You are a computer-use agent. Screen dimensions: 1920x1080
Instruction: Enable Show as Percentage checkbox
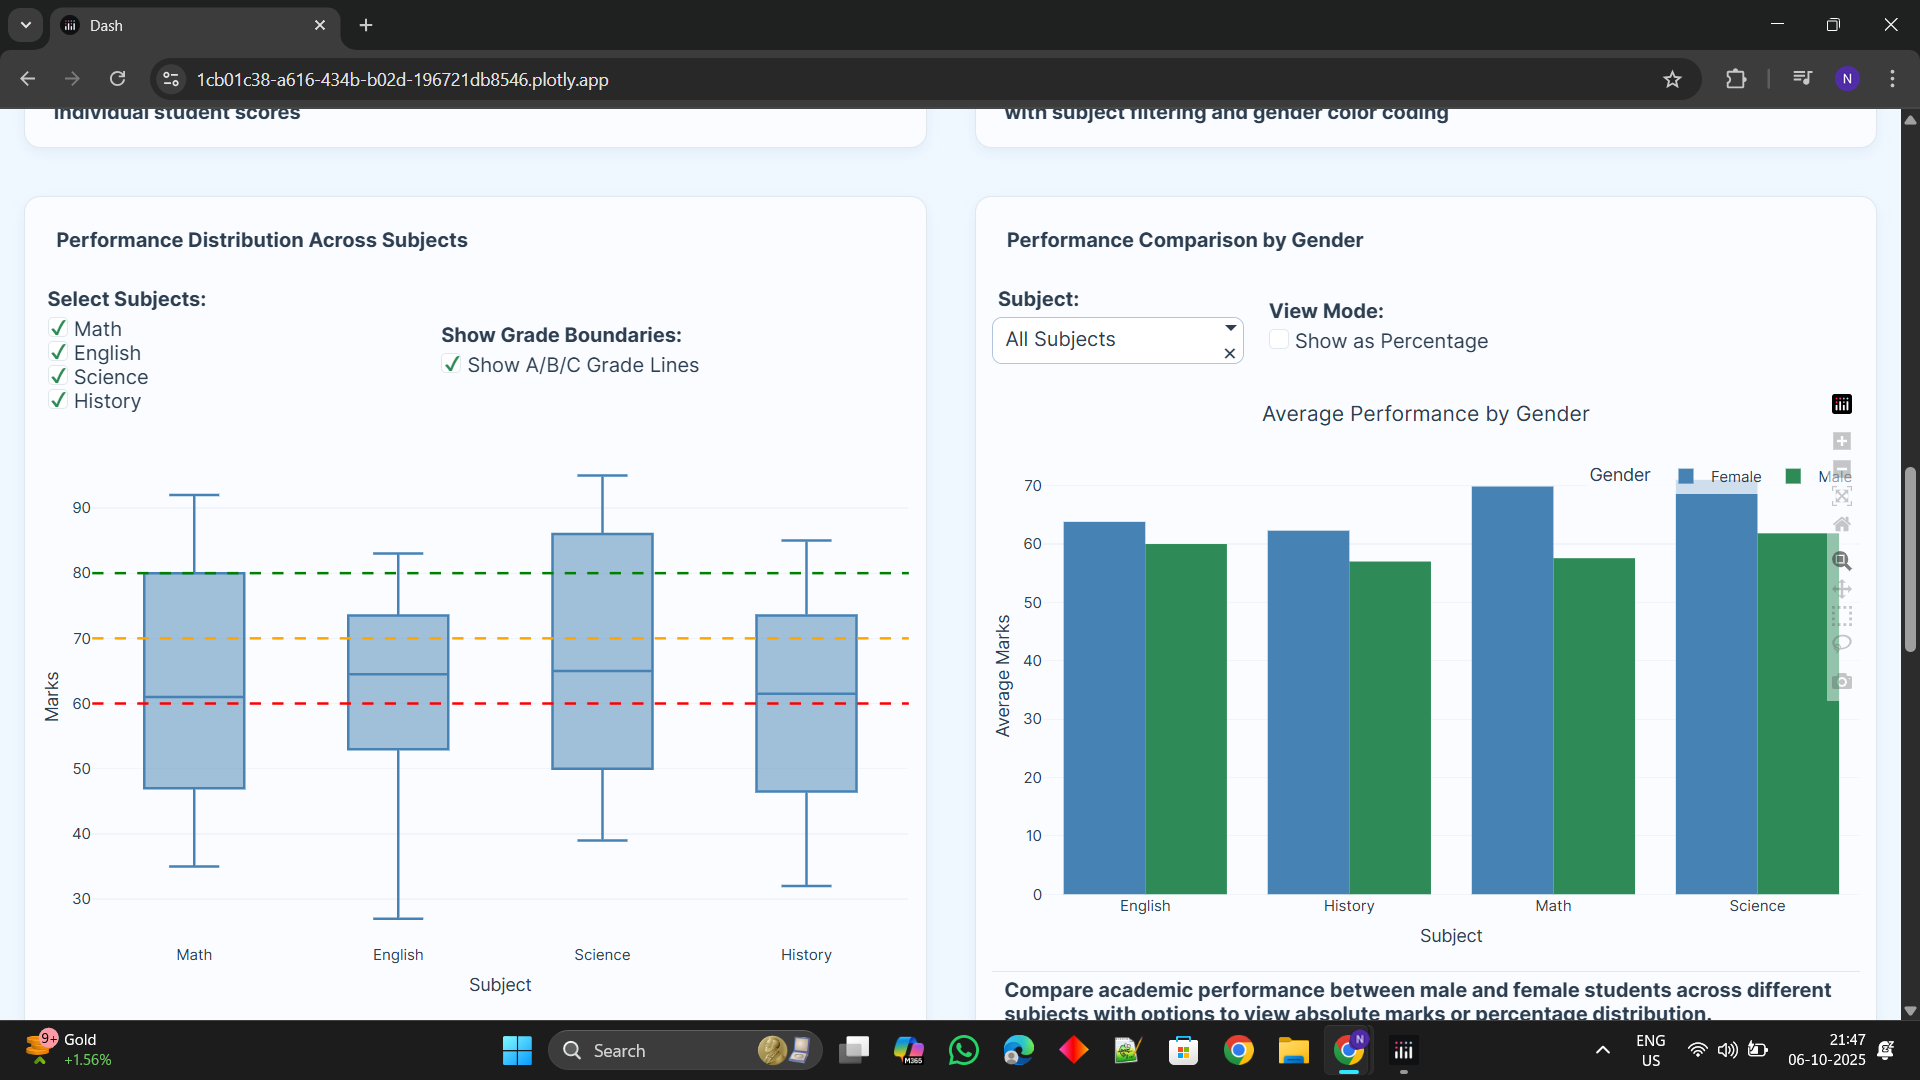(1278, 340)
